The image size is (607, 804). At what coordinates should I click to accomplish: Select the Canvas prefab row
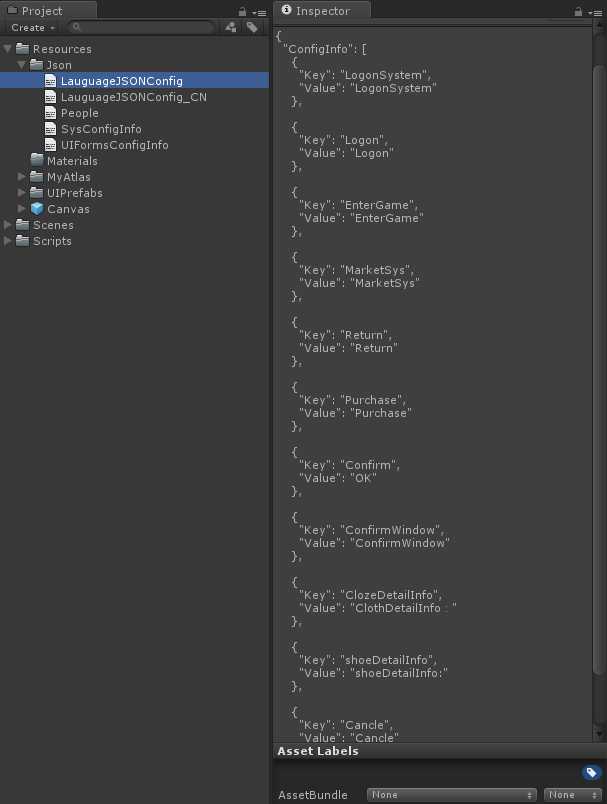coord(134,209)
